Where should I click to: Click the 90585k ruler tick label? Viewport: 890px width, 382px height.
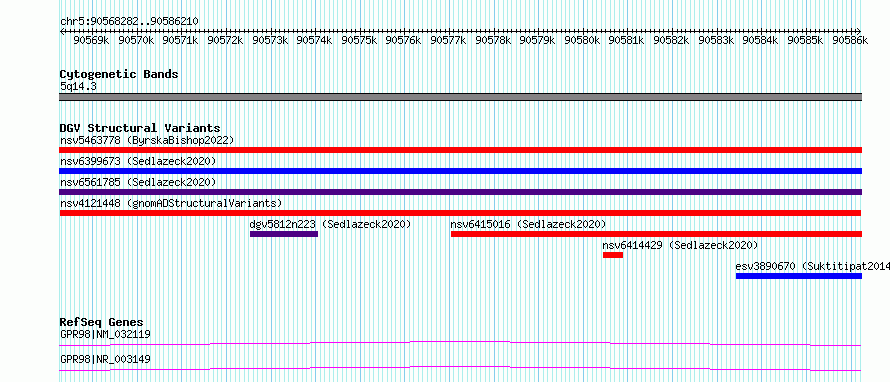point(805,40)
